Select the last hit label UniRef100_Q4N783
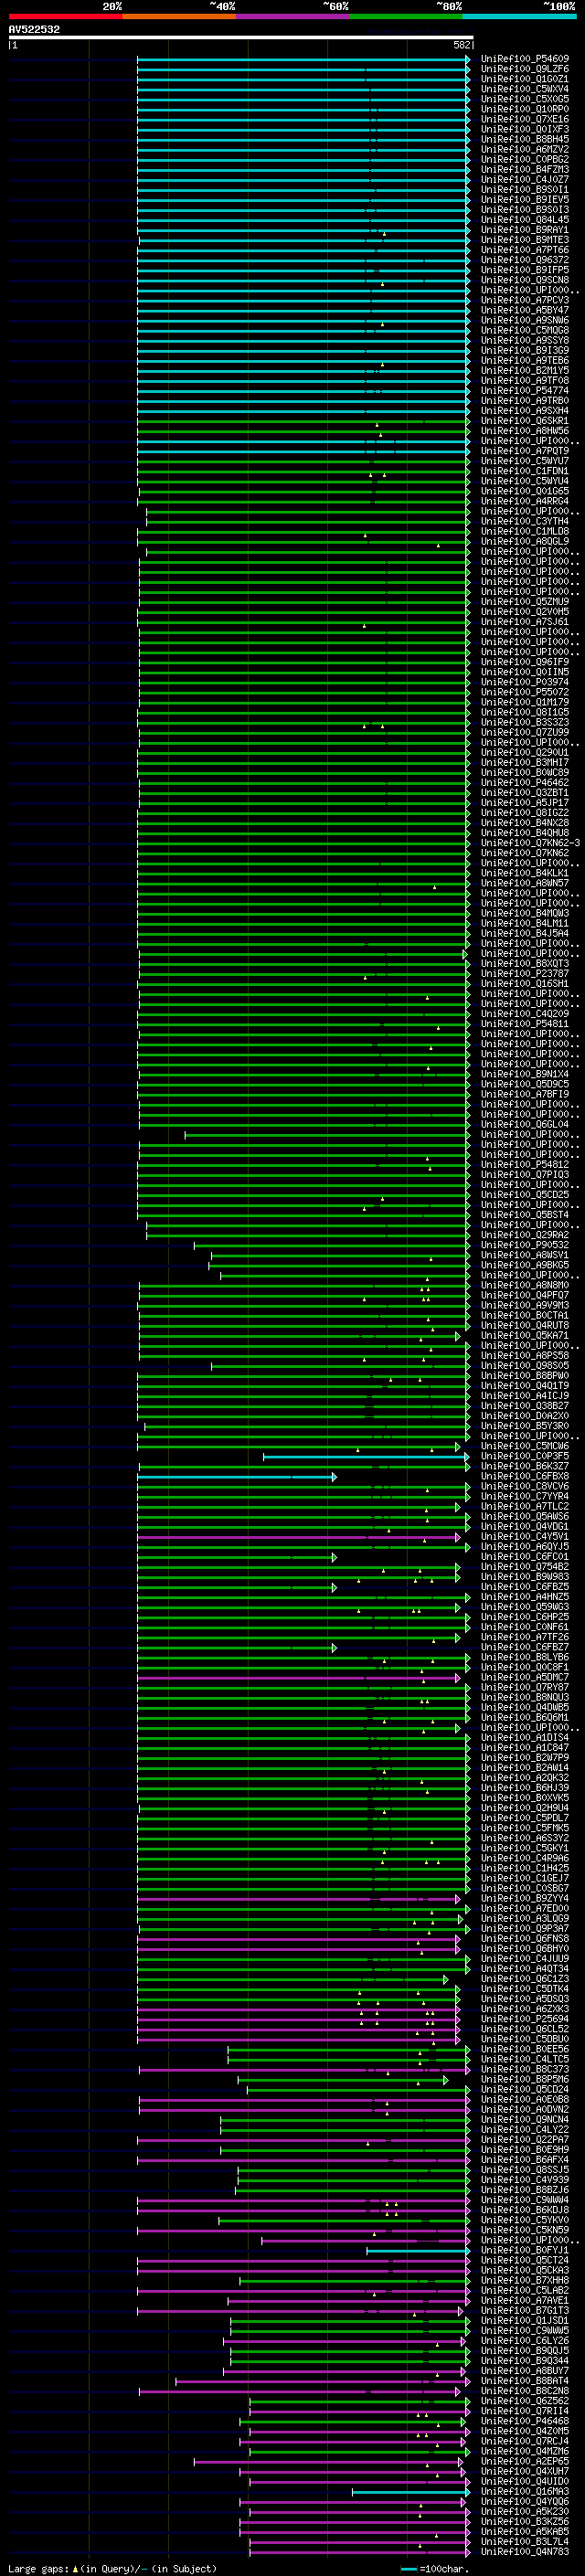The height and width of the screenshot is (2576, 585). pos(524,2551)
